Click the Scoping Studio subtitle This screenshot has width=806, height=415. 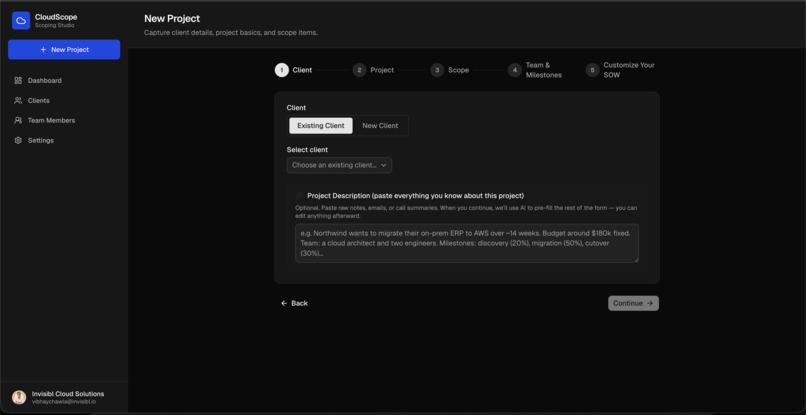pyautogui.click(x=54, y=25)
